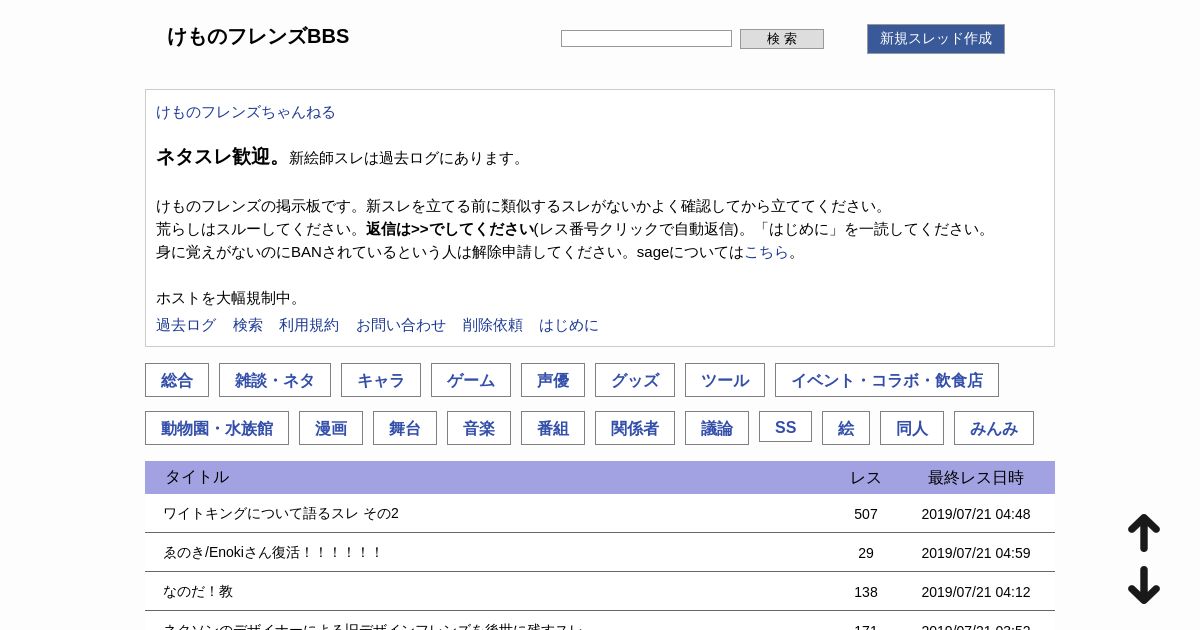The width and height of the screenshot is (1200, 630).
Task: Open the こちら link about sage
Action: pos(766,252)
